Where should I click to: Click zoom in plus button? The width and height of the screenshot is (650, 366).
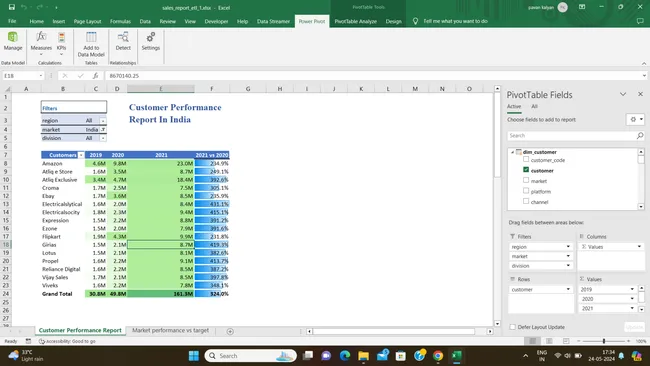628,341
